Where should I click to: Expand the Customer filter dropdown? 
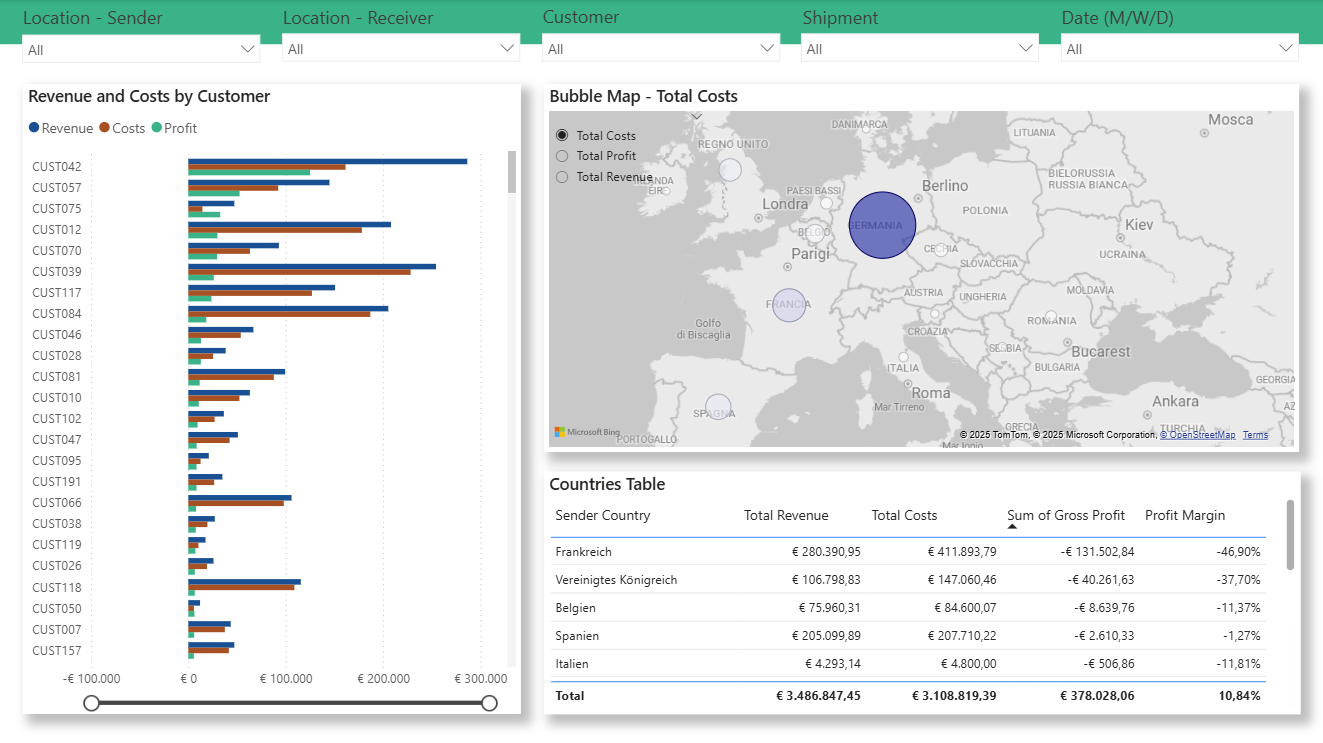point(660,49)
